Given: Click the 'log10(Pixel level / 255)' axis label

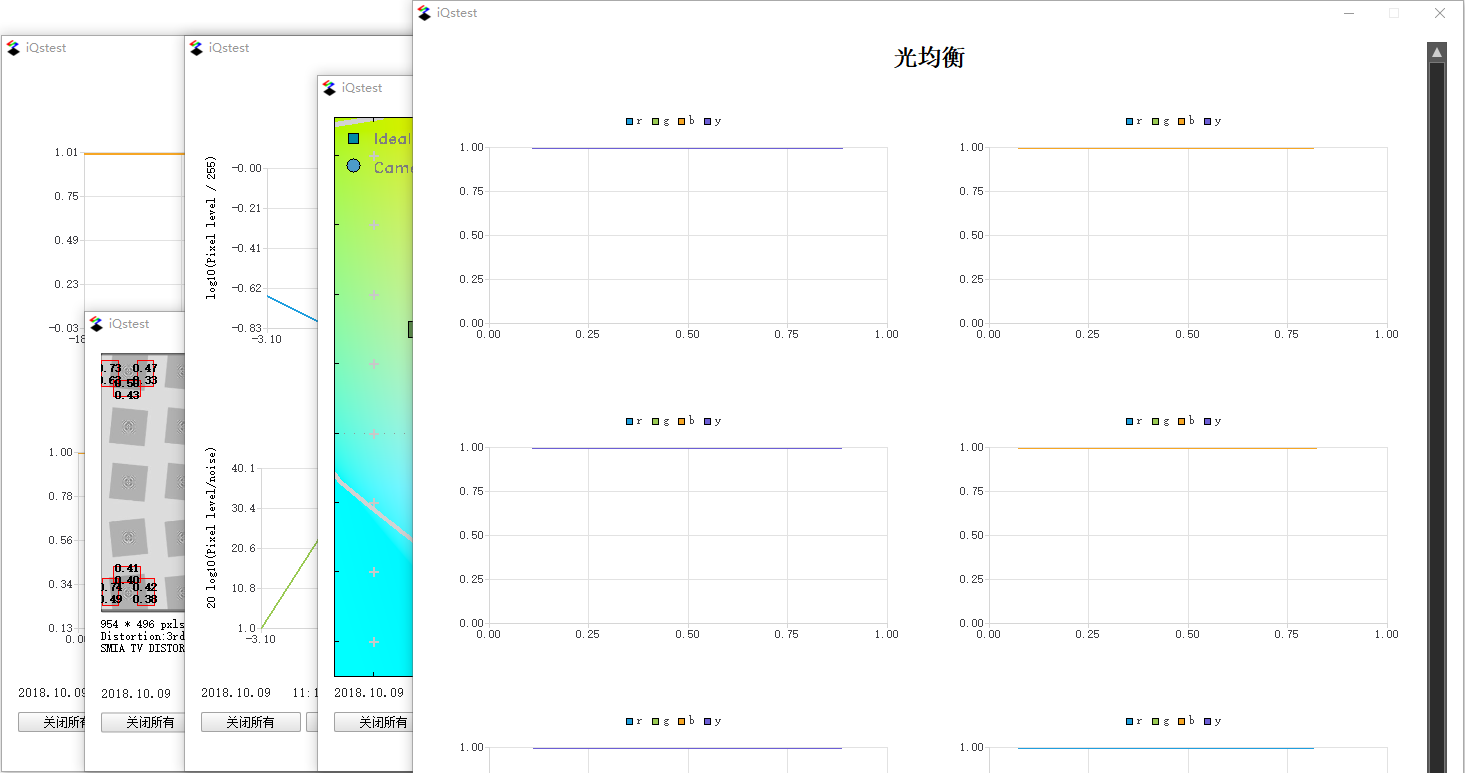Looking at the screenshot, I should 212,227.
